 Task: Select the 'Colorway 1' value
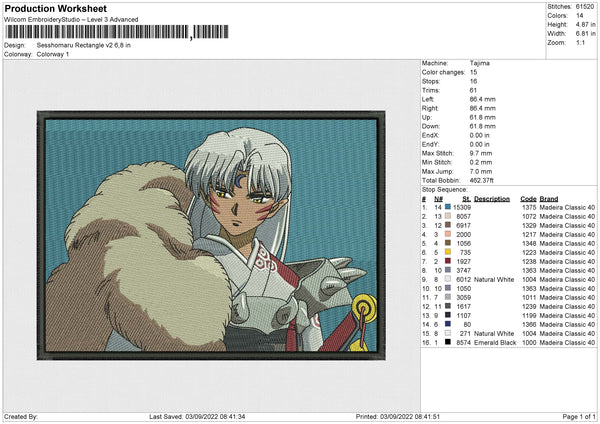pos(53,54)
